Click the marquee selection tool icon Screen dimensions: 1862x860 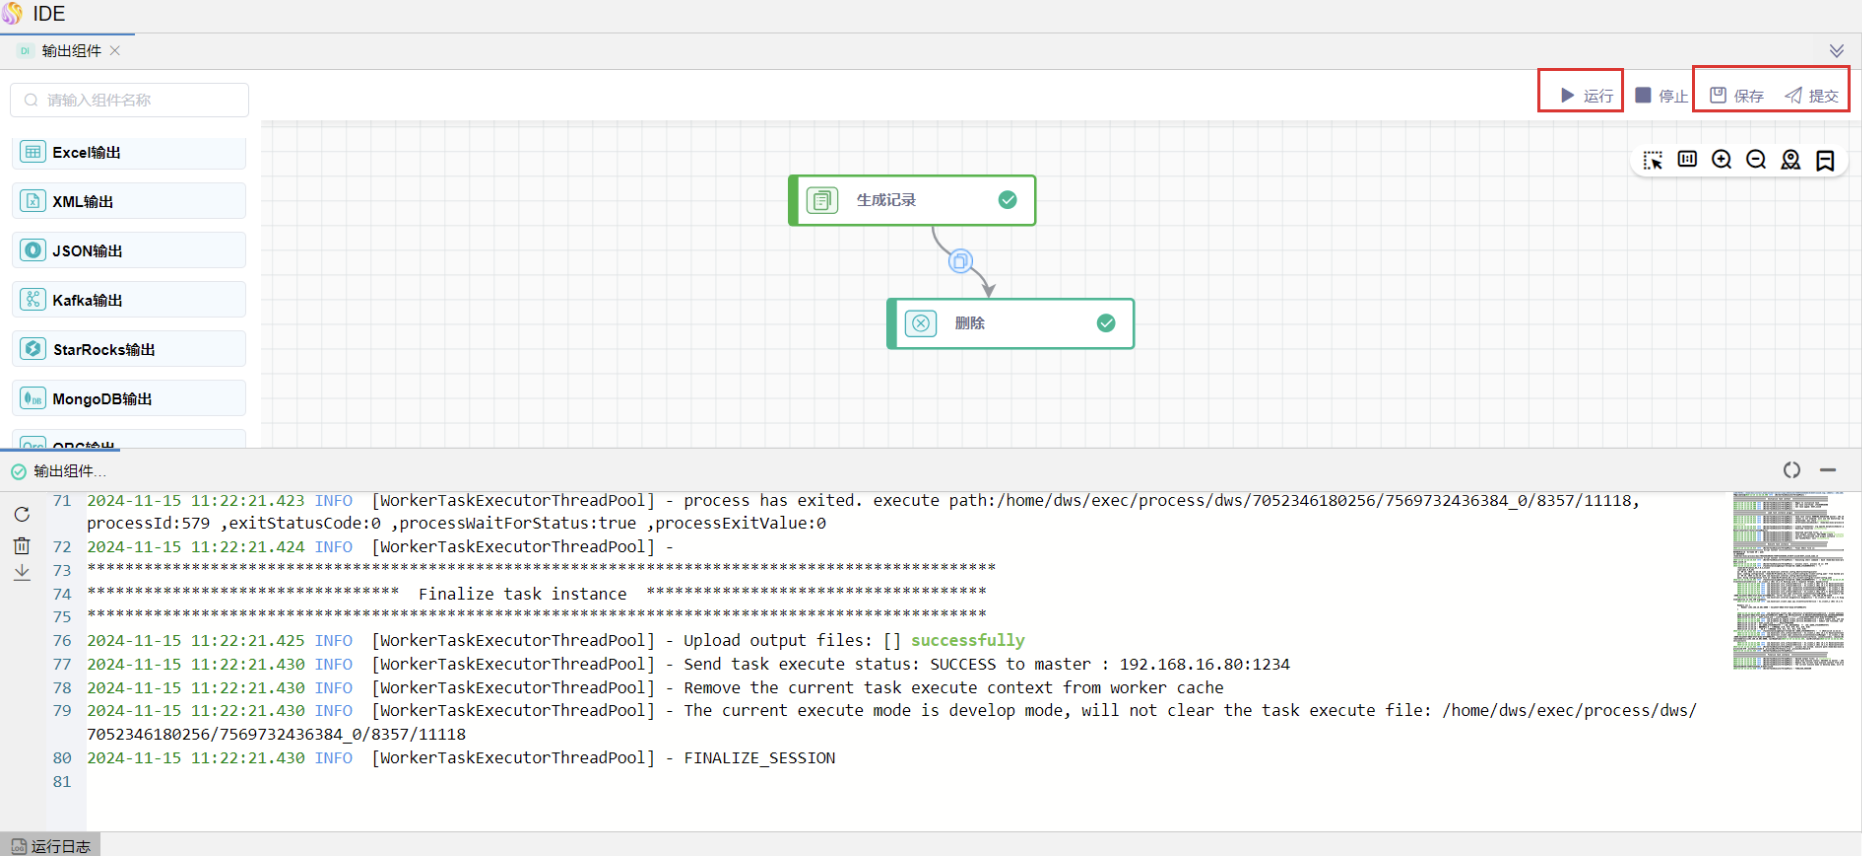point(1653,160)
